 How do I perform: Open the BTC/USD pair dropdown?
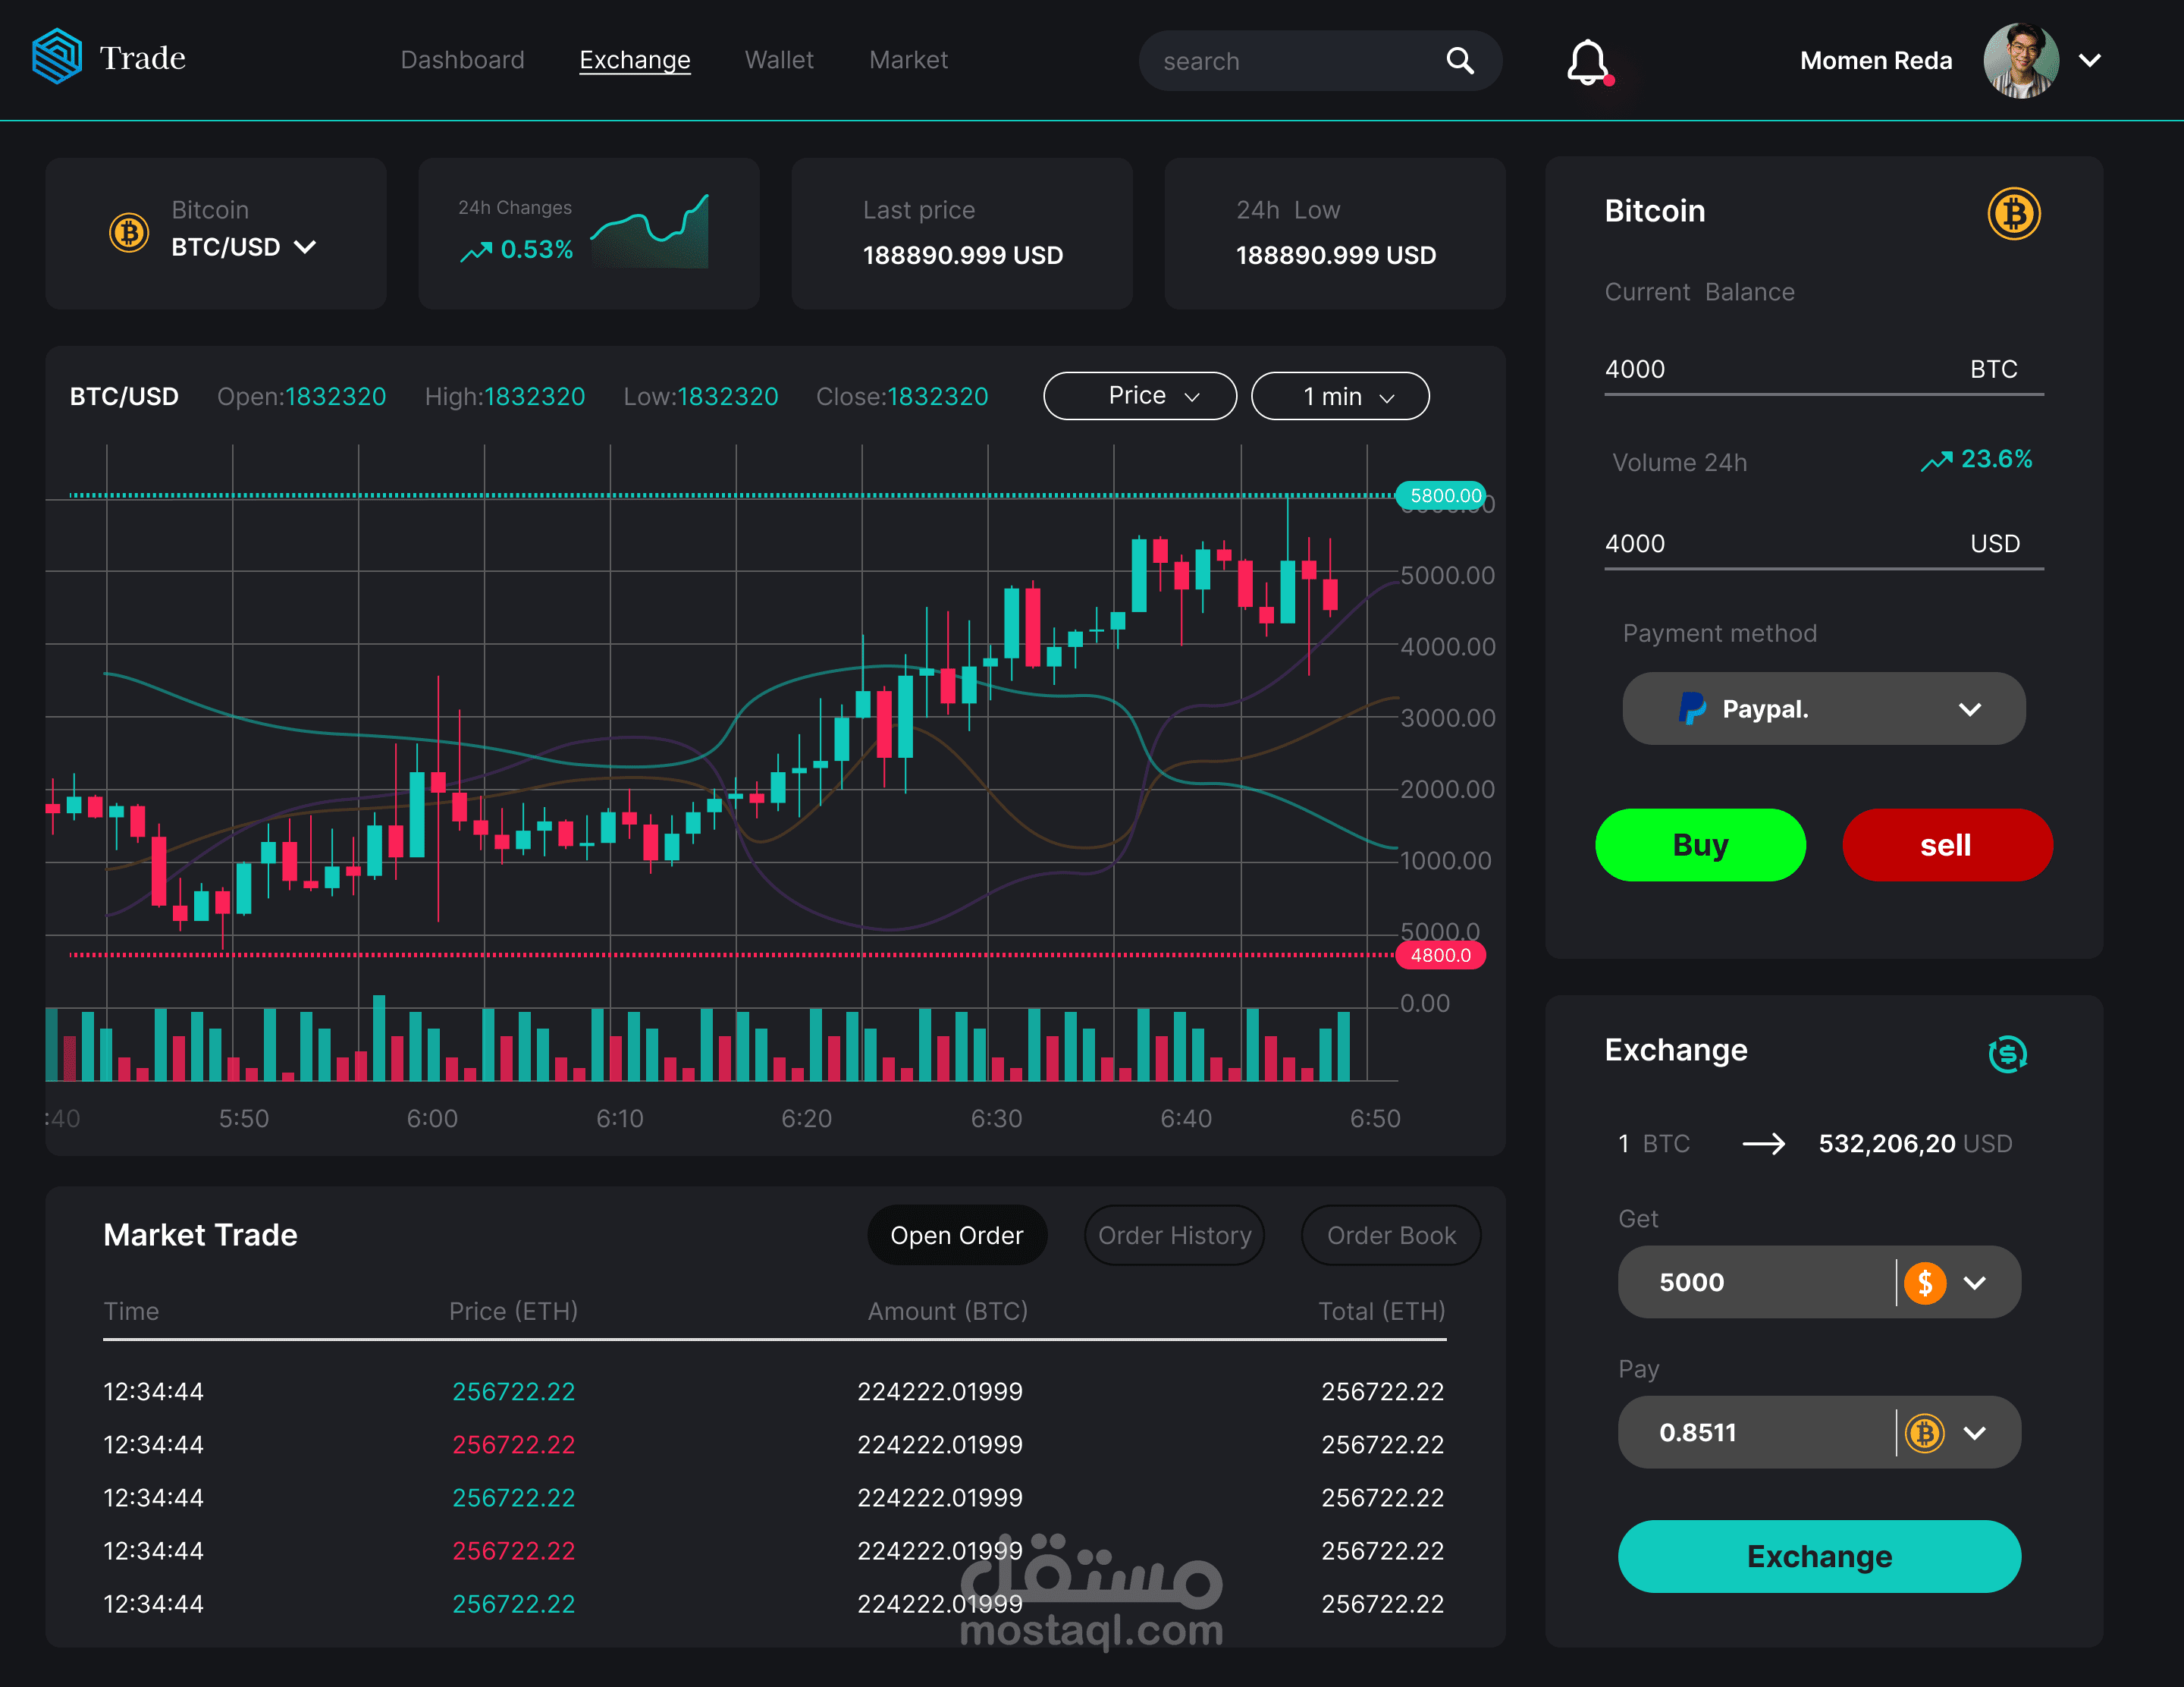tap(305, 247)
